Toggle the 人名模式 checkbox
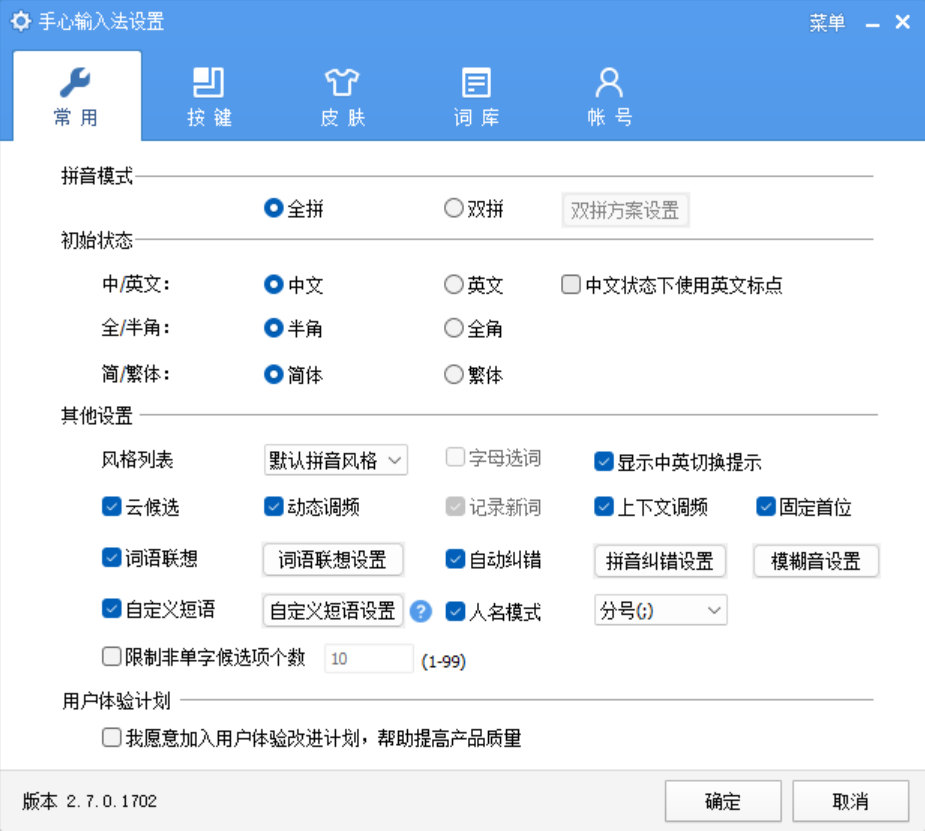Screen dimensions: 925x831 tap(494, 612)
